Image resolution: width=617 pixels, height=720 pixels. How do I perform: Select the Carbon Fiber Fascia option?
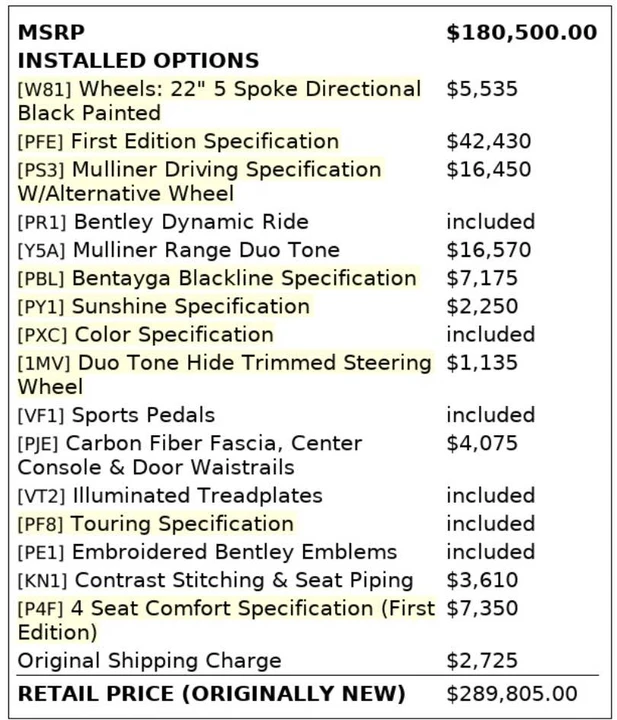point(190,455)
